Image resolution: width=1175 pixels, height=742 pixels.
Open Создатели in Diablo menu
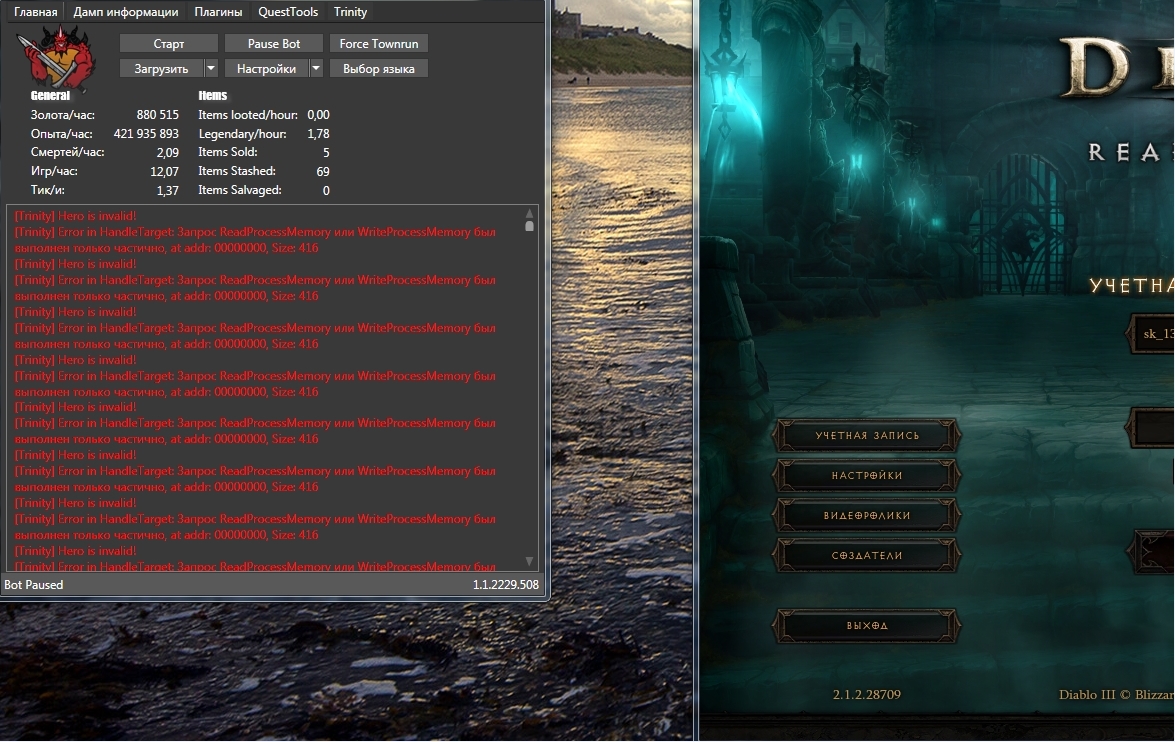point(867,555)
